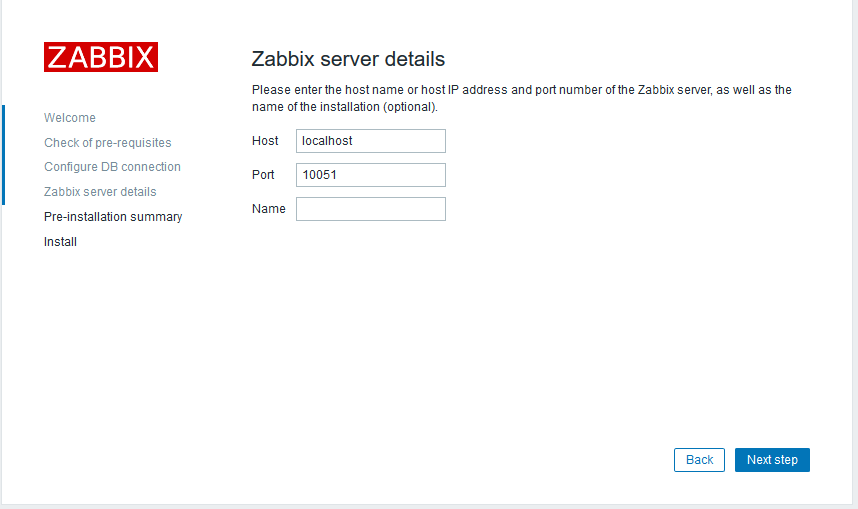858x509 pixels.
Task: Go to the Welcome step
Action: (x=70, y=118)
